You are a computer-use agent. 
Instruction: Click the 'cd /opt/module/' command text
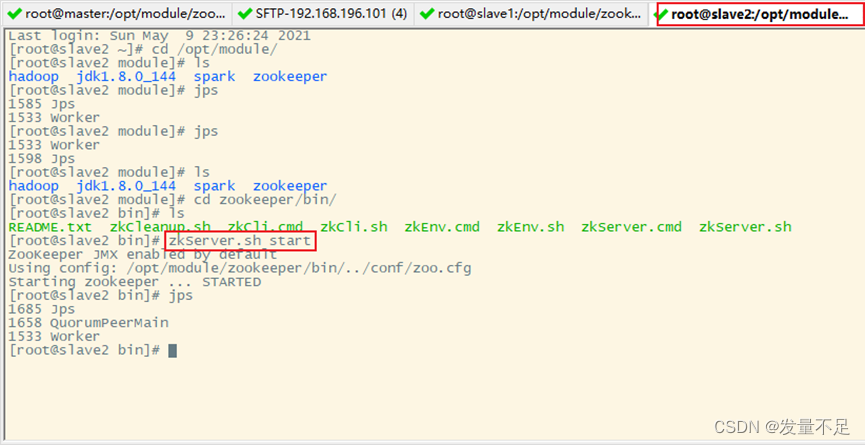click(x=215, y=50)
